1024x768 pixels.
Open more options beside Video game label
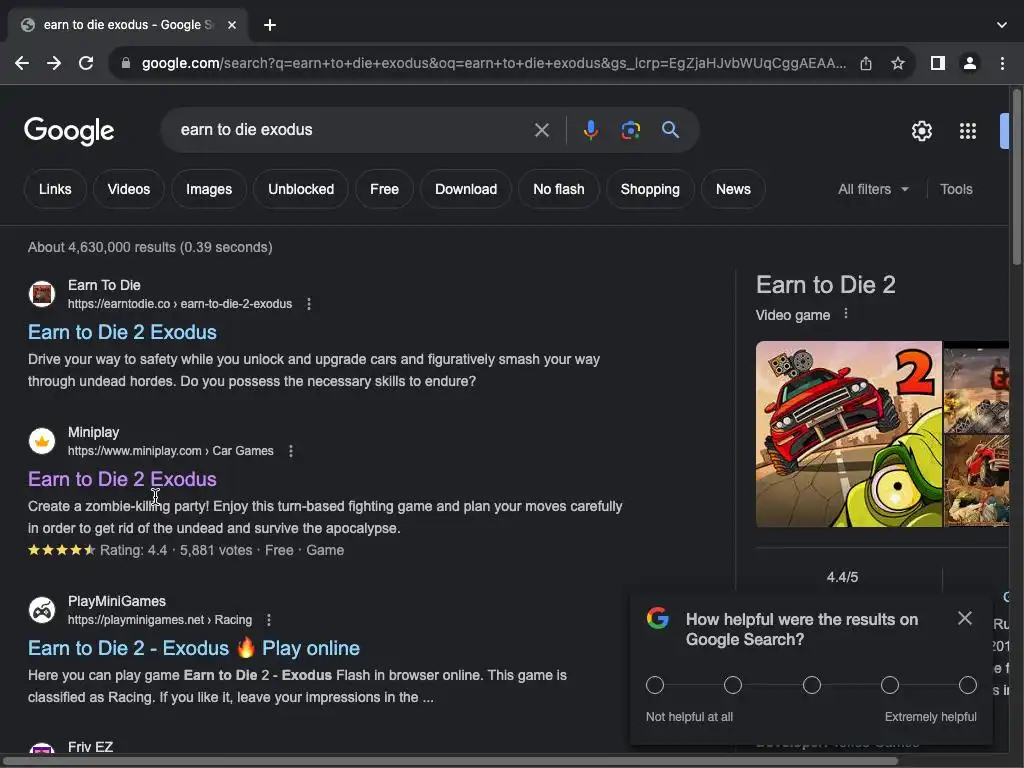846,313
